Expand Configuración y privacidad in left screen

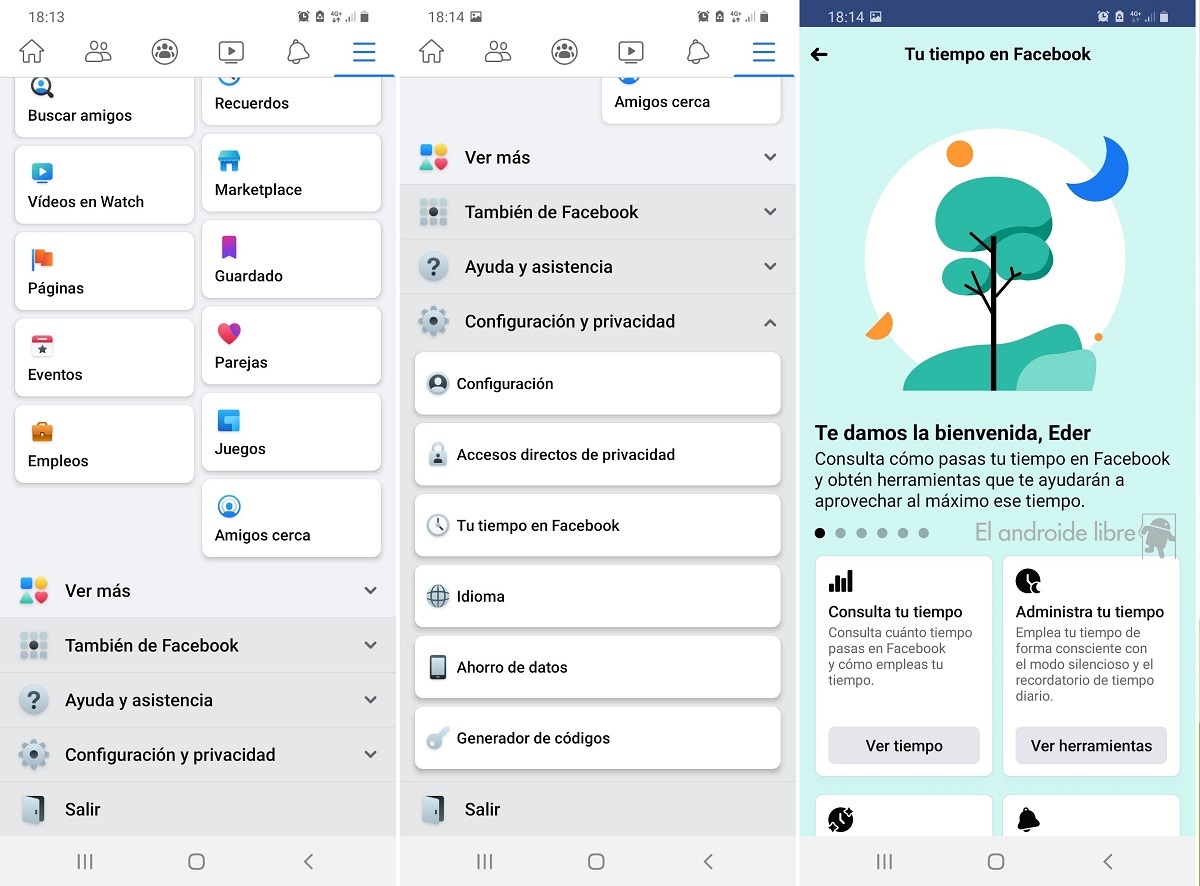198,755
